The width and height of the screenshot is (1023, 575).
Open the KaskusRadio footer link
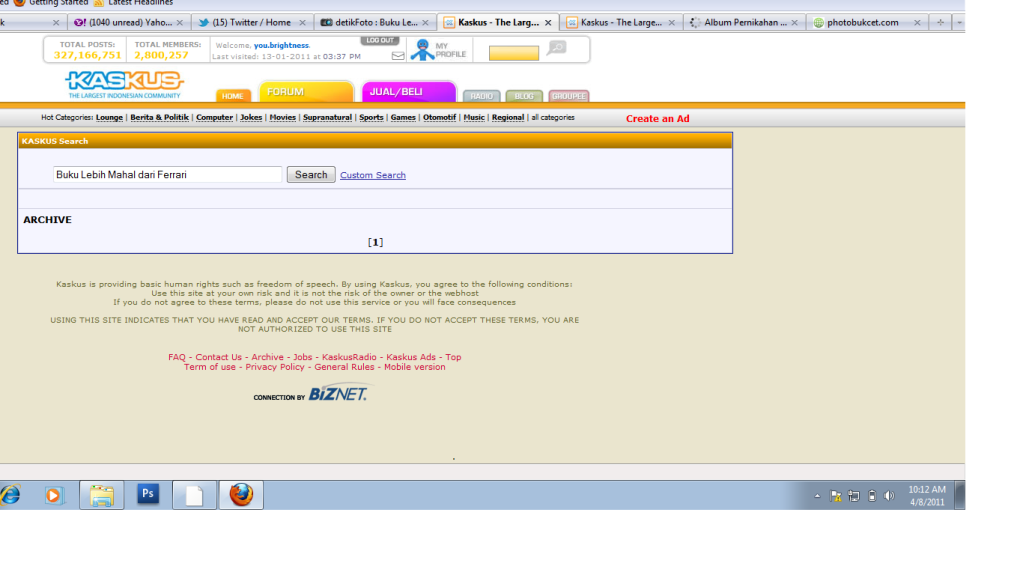349,357
